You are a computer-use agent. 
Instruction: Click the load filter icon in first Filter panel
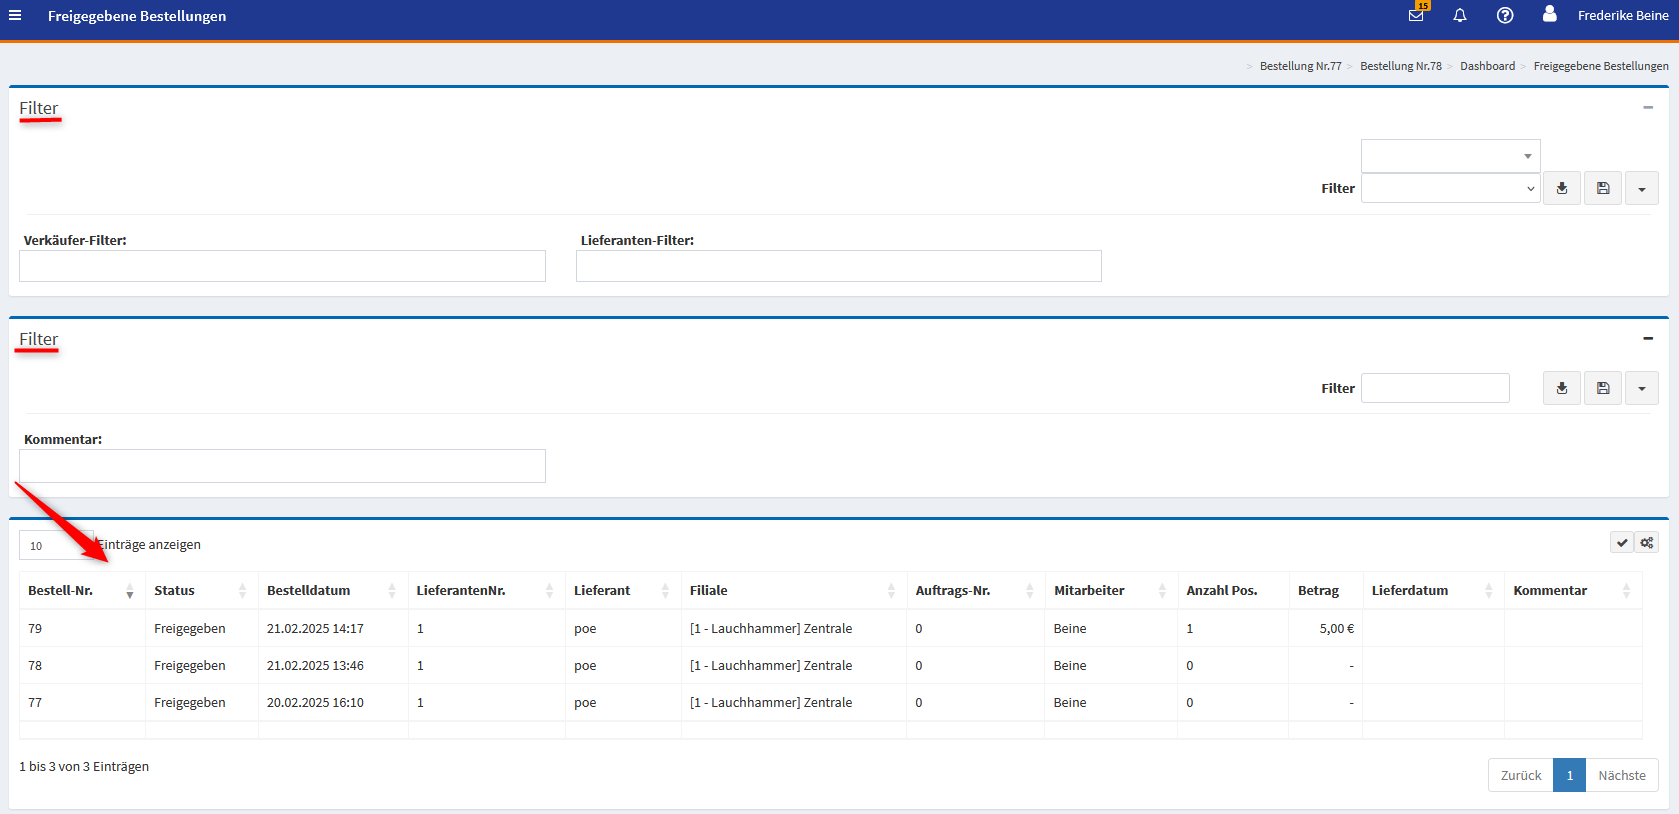pyautogui.click(x=1562, y=188)
